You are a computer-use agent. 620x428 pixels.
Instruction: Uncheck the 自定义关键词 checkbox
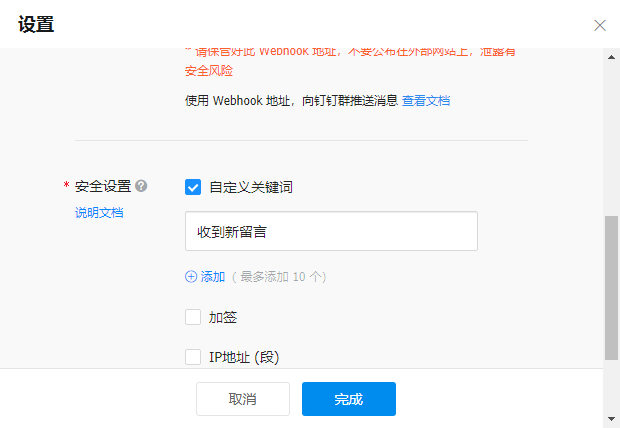[193, 187]
